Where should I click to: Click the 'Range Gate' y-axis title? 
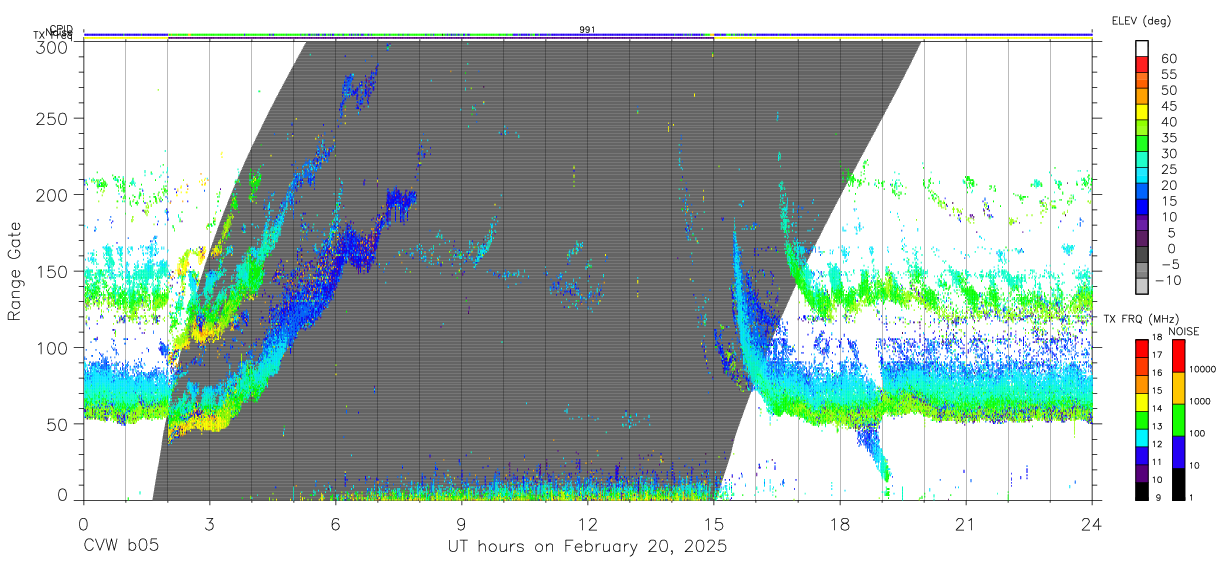click(15, 271)
